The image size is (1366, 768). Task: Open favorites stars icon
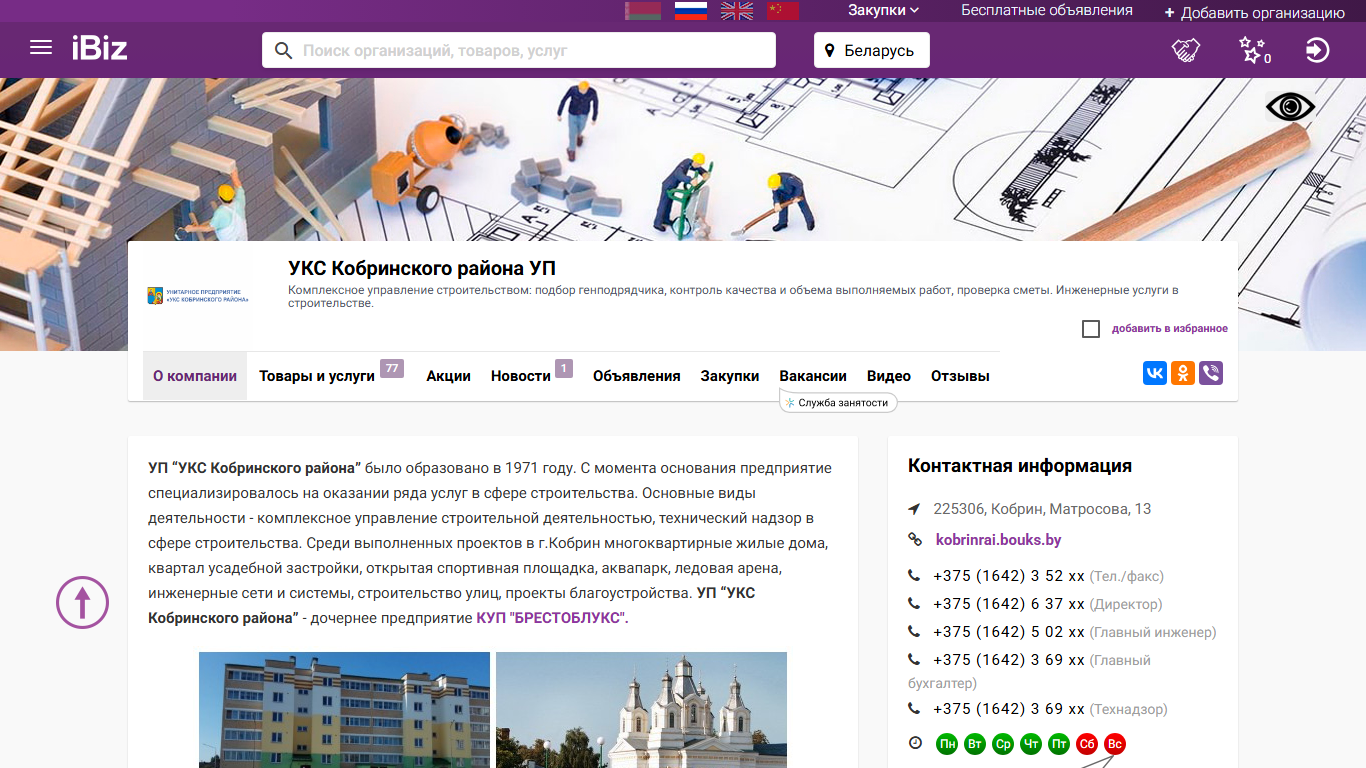(1253, 50)
